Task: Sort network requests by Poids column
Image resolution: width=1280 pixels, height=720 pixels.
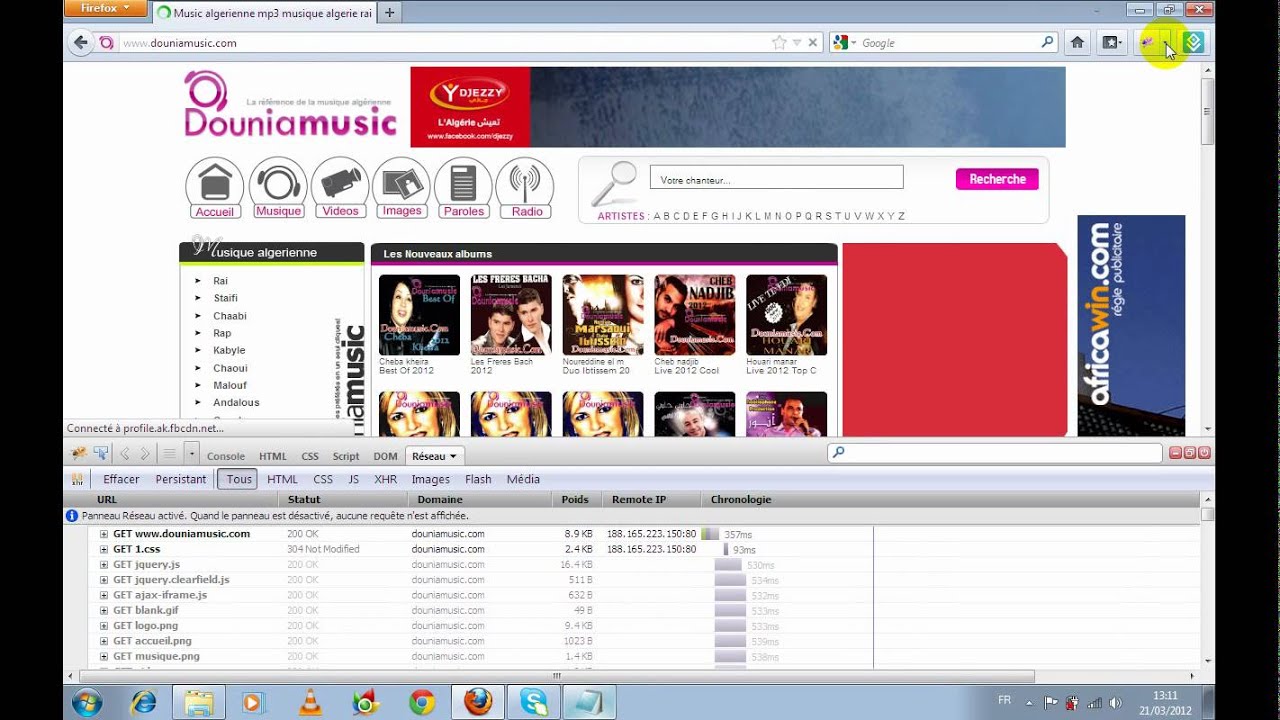Action: [x=575, y=499]
